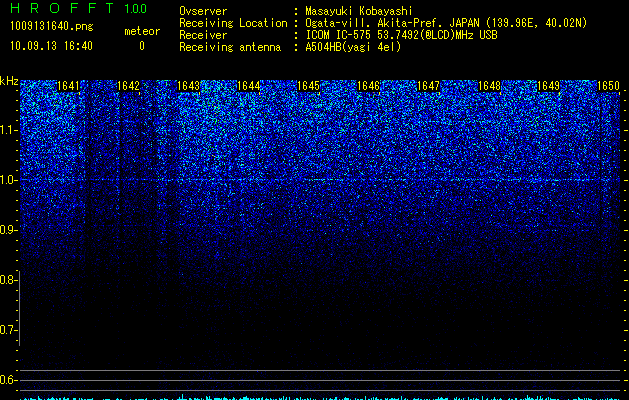Click the 0.6 frequency axis label

point(8,380)
